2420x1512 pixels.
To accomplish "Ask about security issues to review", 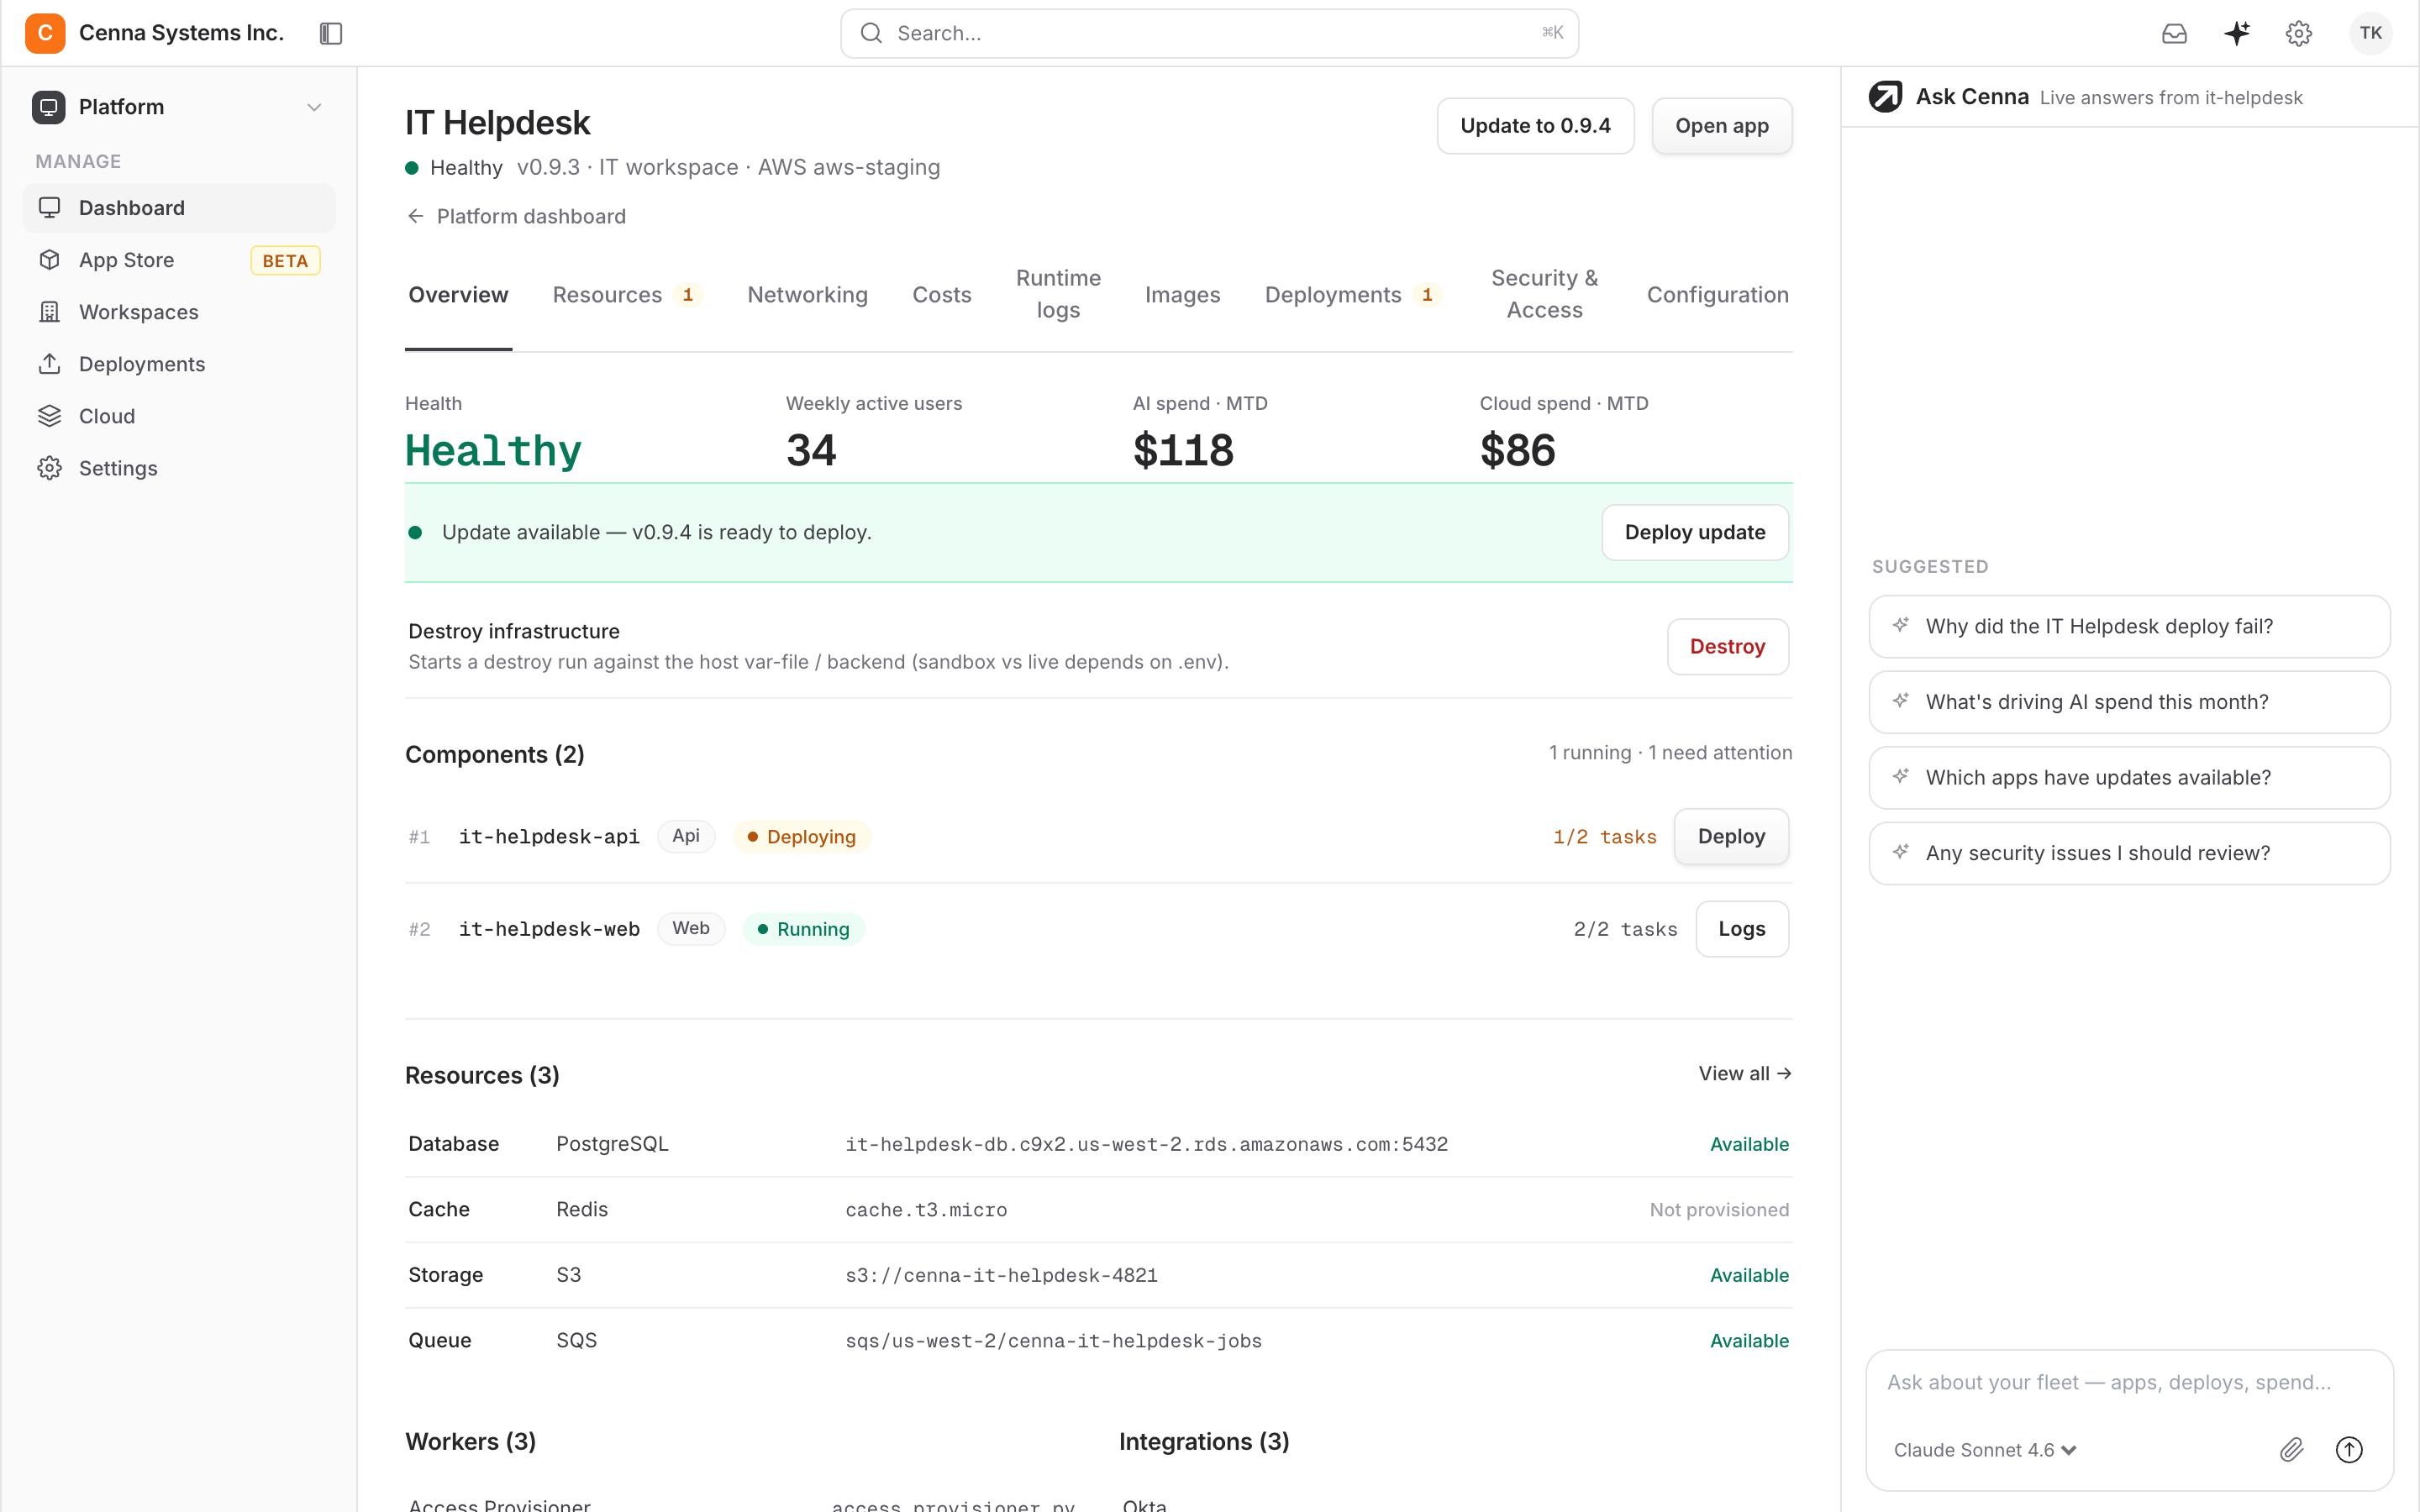I will (x=2129, y=853).
